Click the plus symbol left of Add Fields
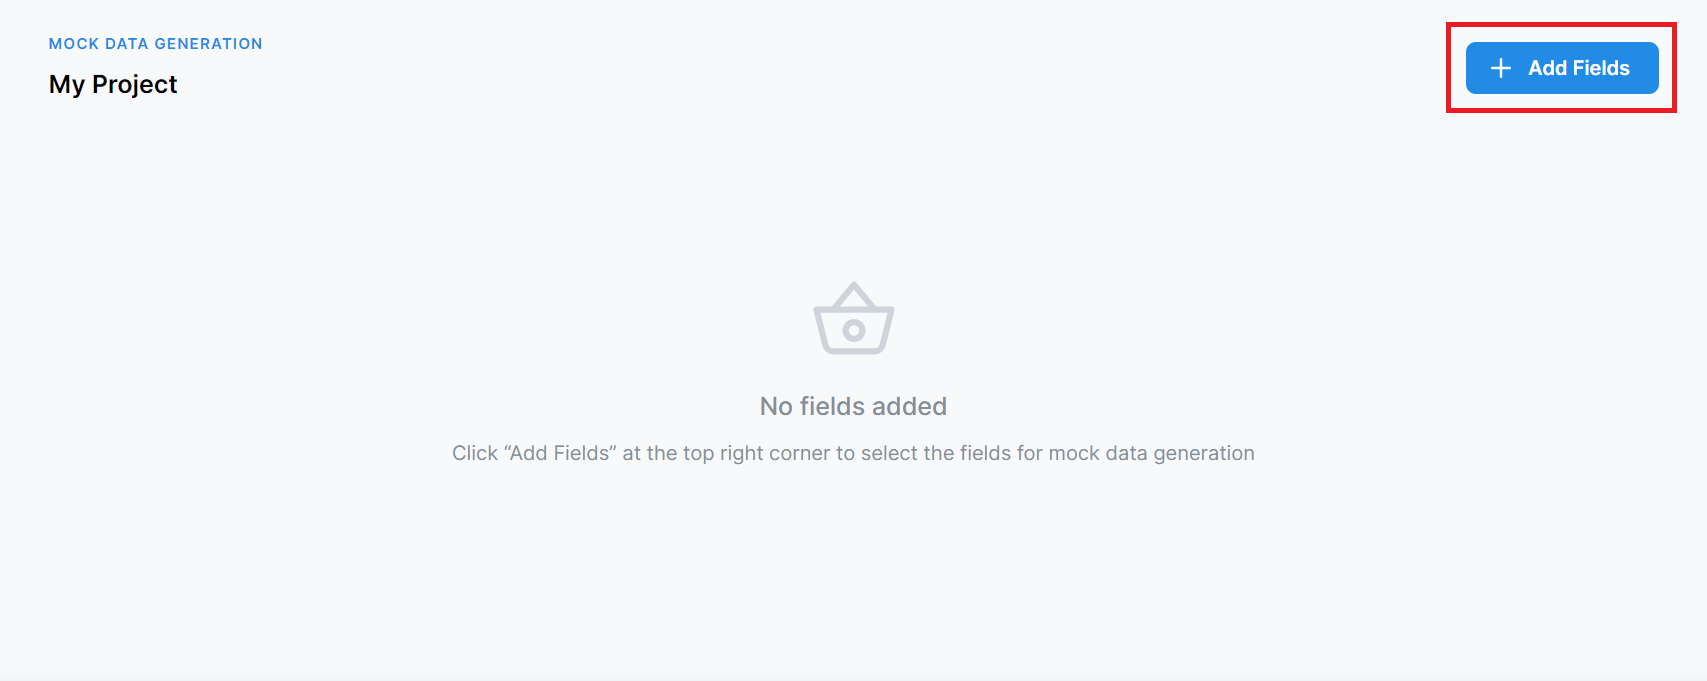The image size is (1707, 681). pyautogui.click(x=1500, y=68)
